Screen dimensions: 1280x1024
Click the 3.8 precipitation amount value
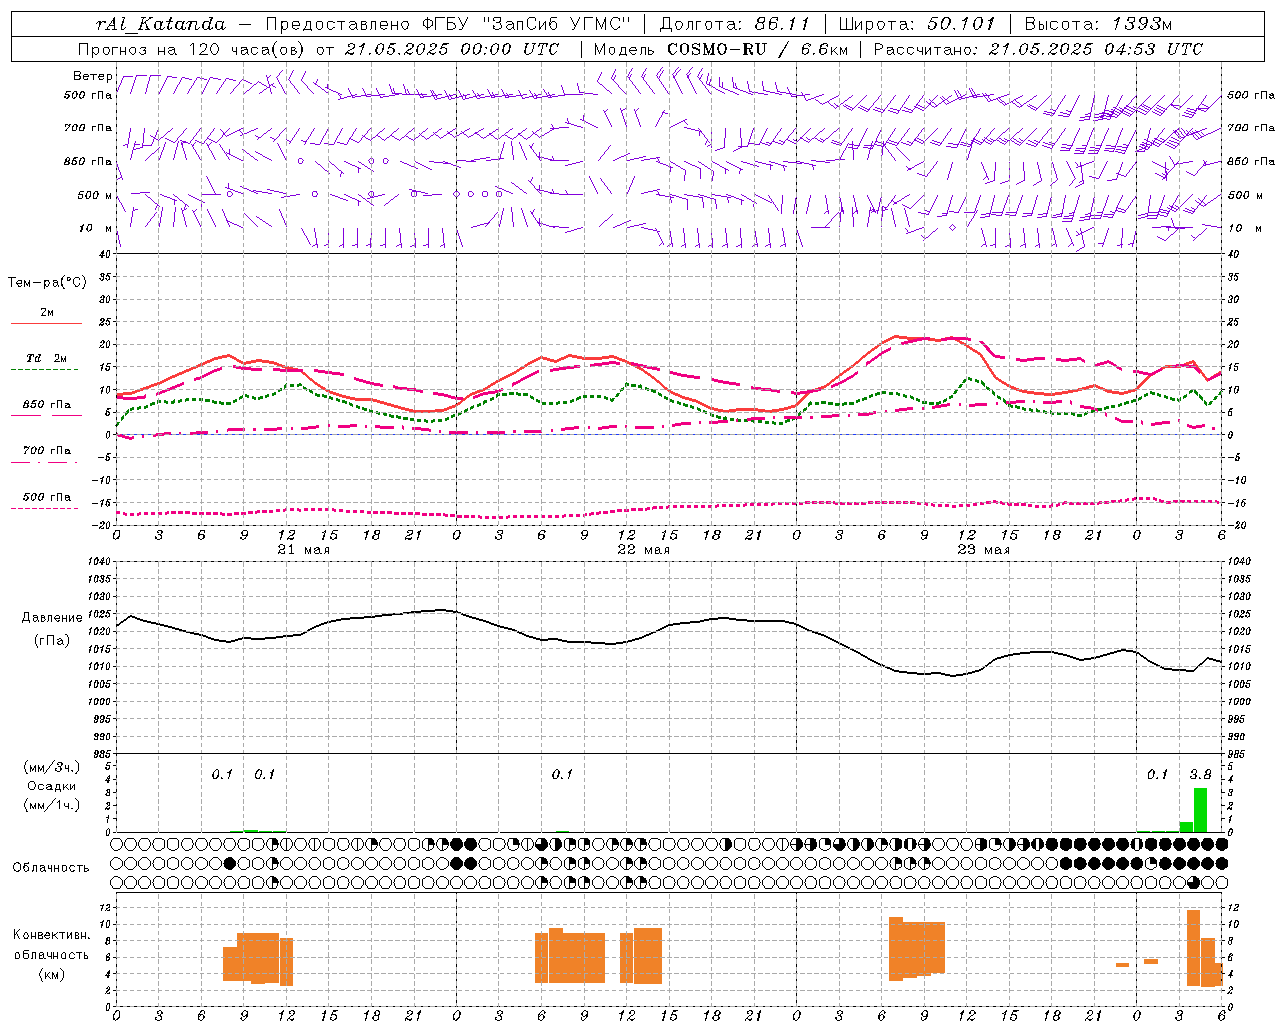[x=1200, y=774]
